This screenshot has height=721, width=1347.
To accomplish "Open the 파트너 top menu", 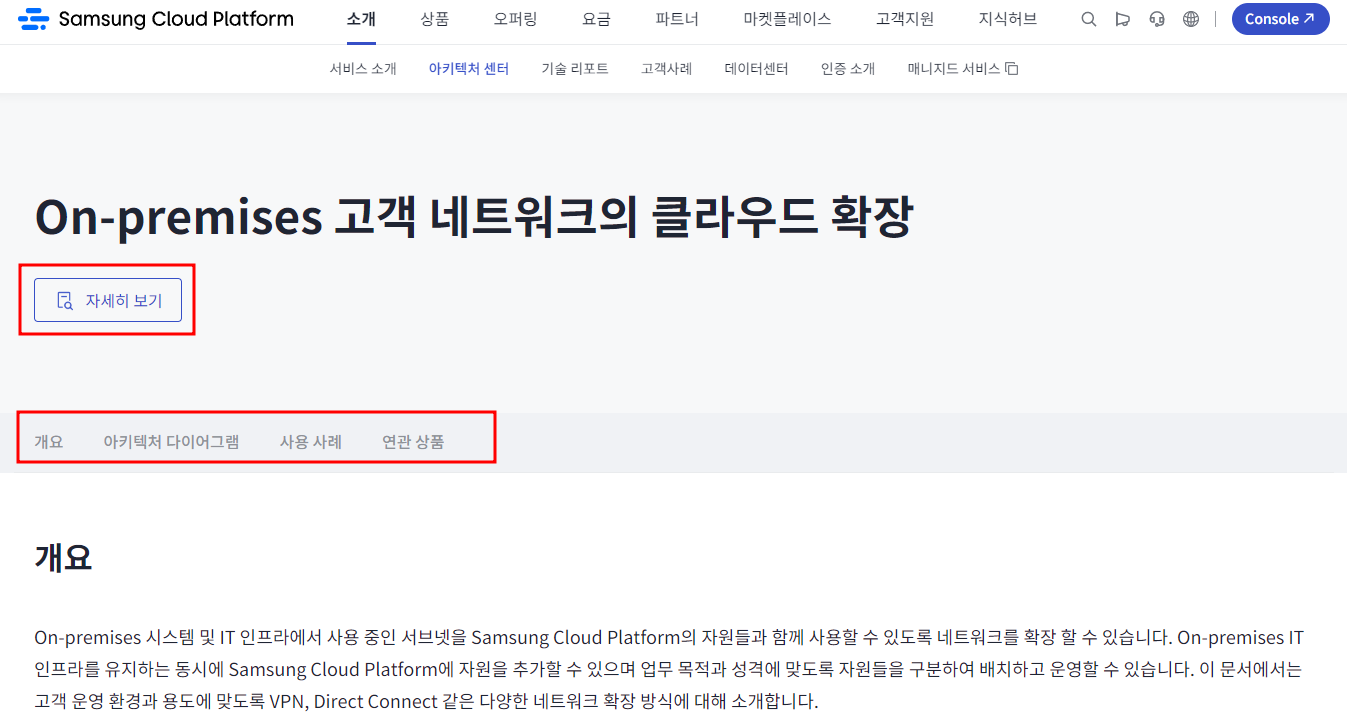I will 677,19.
